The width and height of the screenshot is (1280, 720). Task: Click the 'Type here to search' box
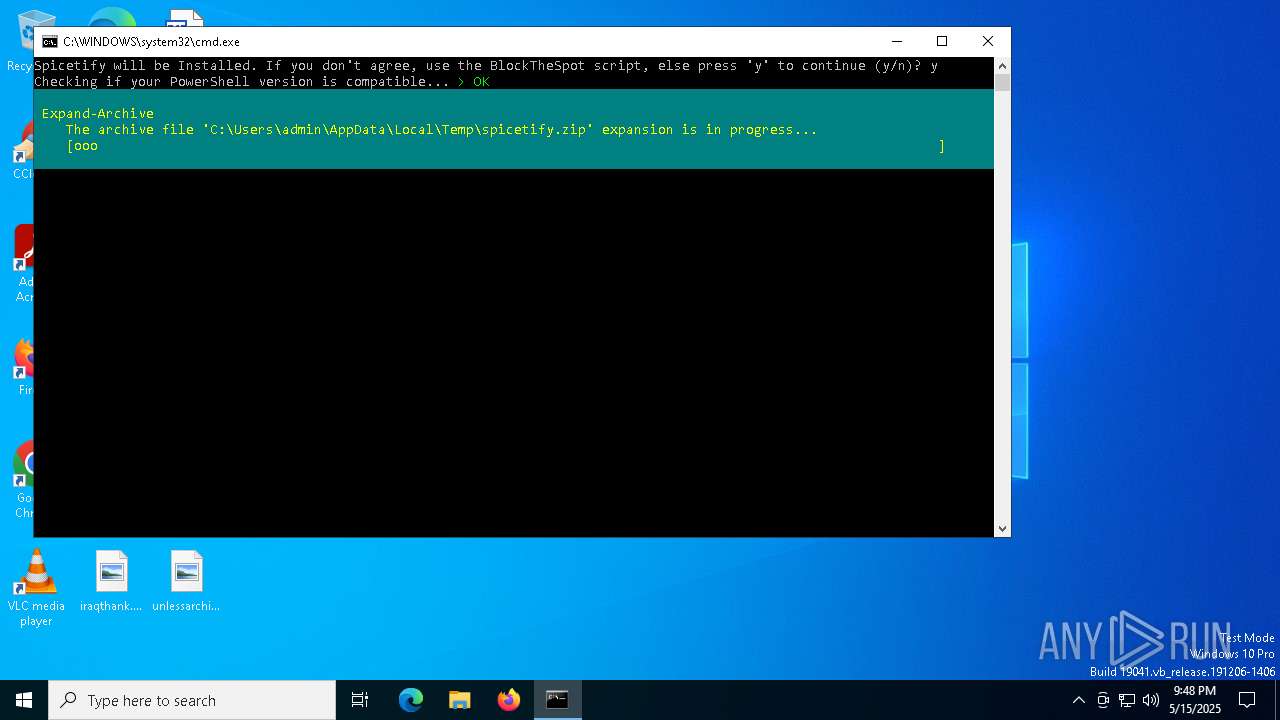point(192,700)
